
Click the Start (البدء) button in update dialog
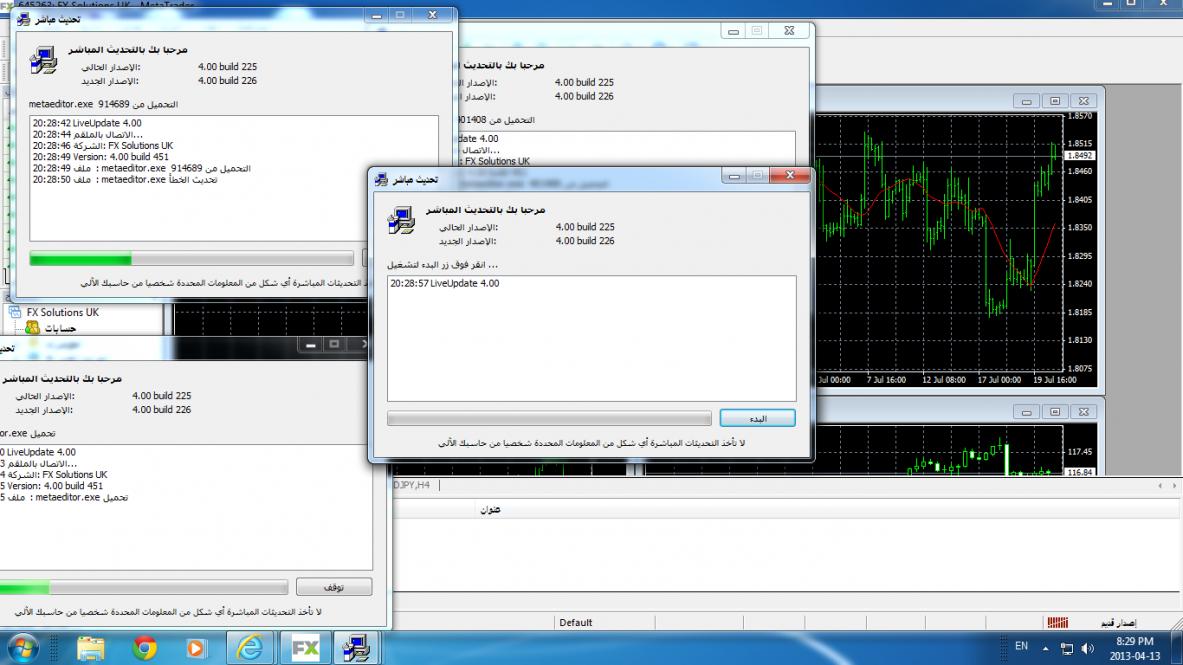757,418
